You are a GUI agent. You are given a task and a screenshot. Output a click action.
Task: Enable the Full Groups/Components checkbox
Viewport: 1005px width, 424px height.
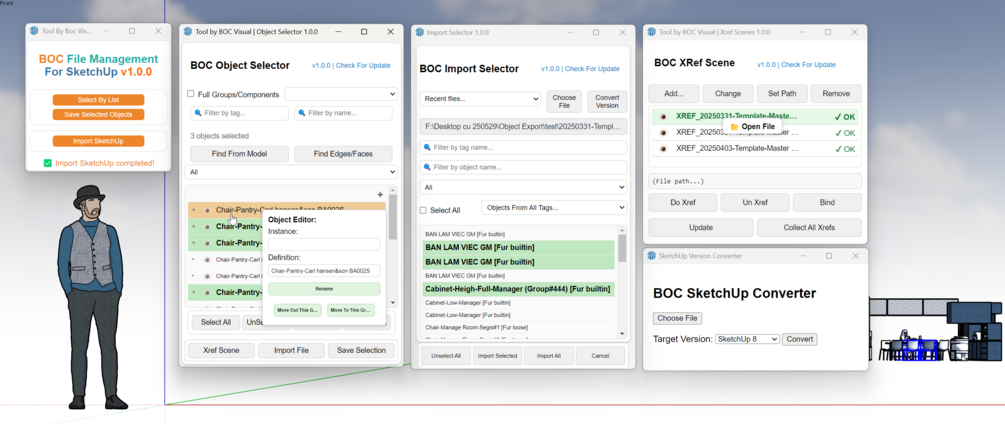click(x=190, y=94)
